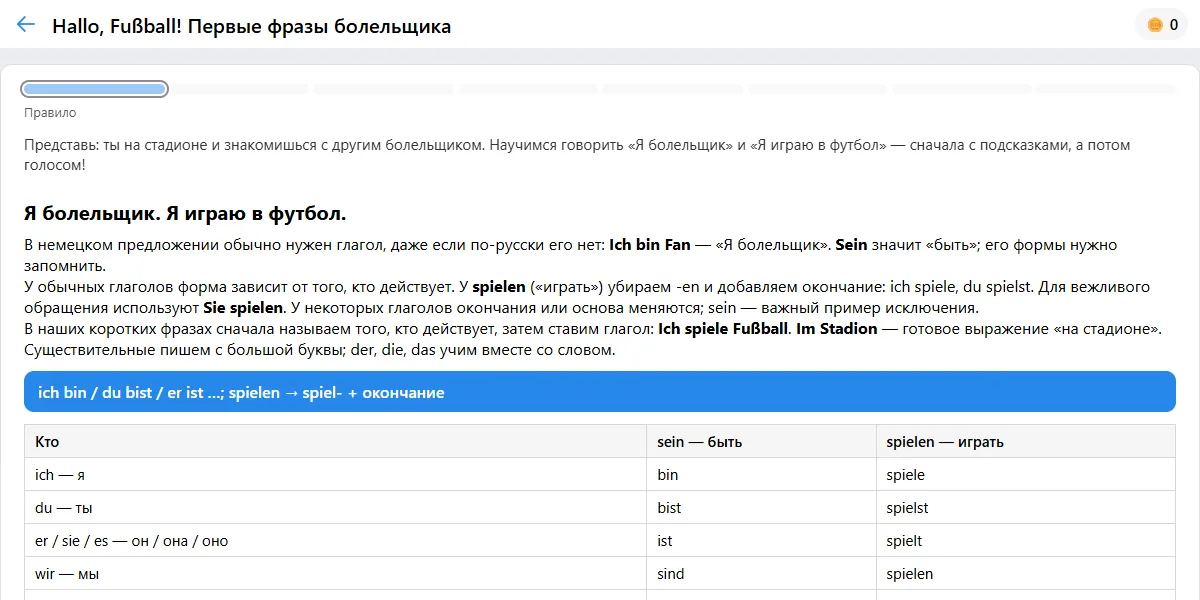Click the 'bin' table cell
This screenshot has width=1200, height=600.
pos(761,475)
